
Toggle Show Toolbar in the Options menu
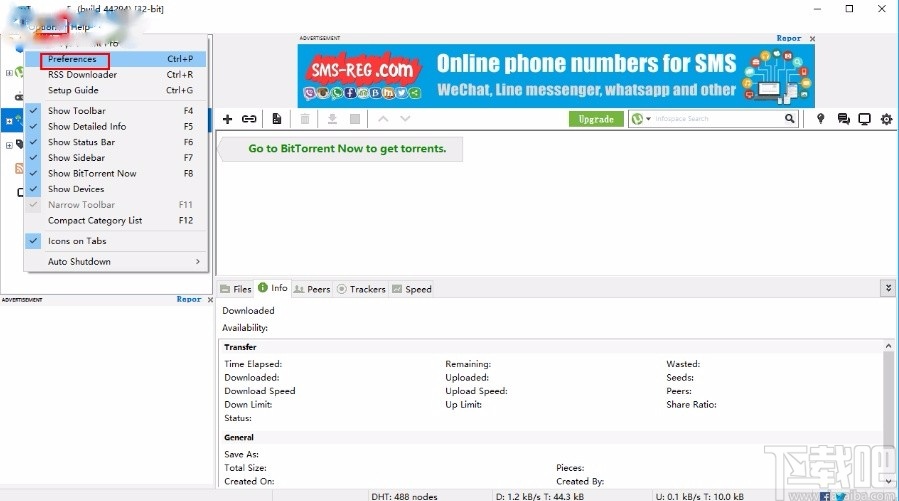click(x=77, y=111)
